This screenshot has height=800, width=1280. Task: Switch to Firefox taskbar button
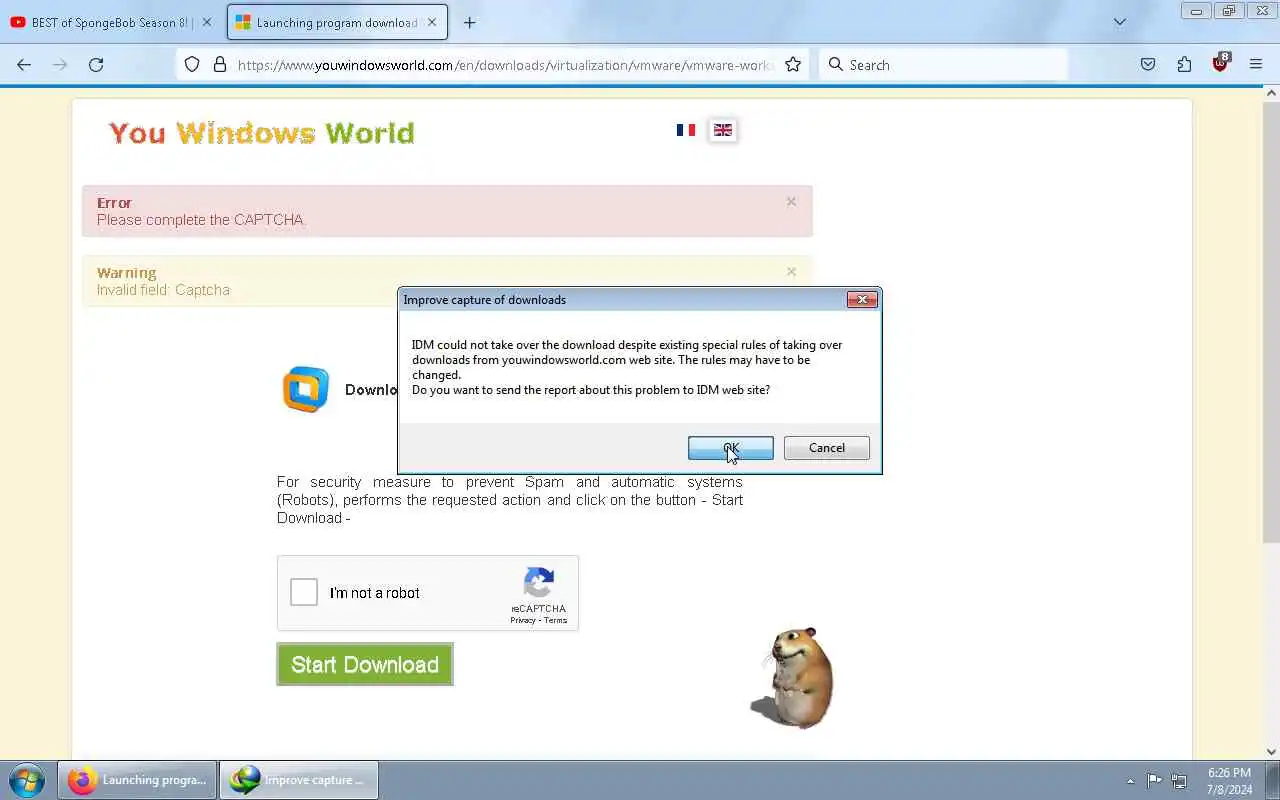coord(137,780)
